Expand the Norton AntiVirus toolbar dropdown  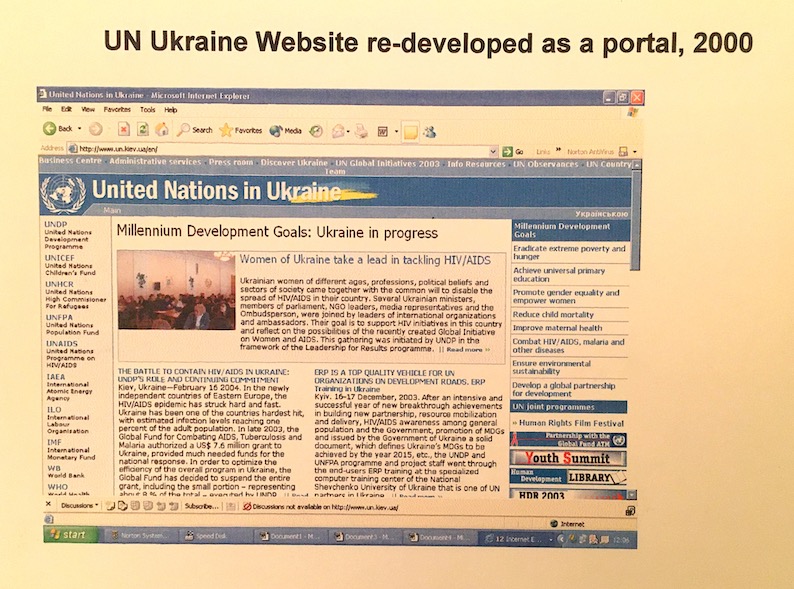click(x=634, y=151)
